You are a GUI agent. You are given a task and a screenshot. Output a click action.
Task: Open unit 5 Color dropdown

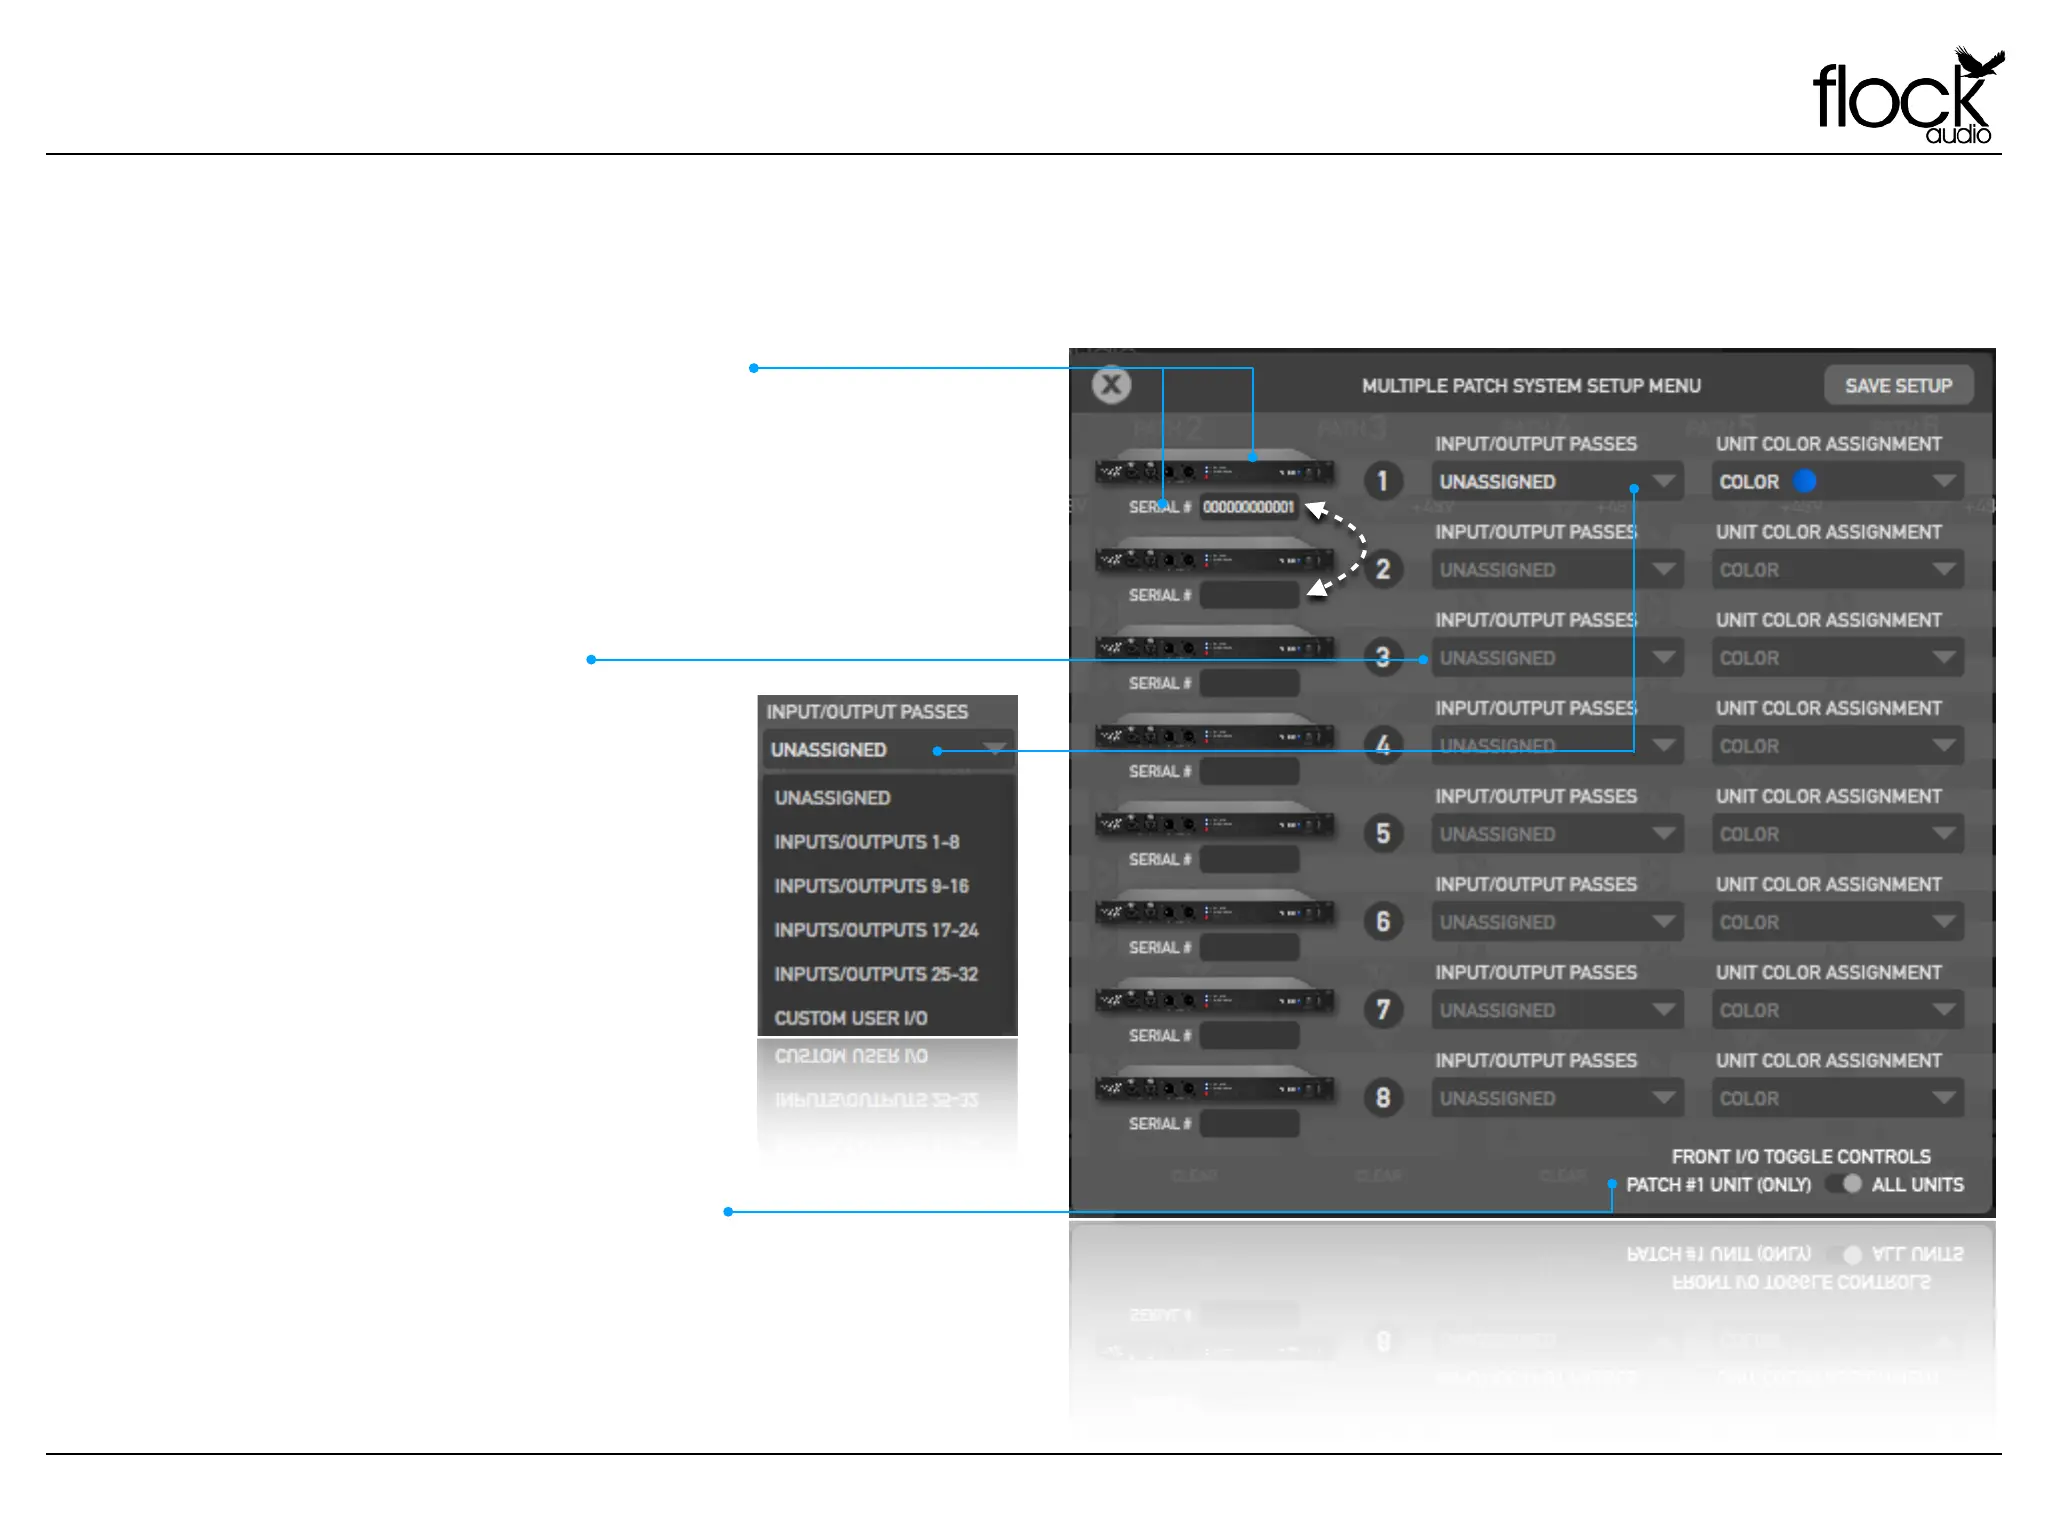[x=1837, y=834]
